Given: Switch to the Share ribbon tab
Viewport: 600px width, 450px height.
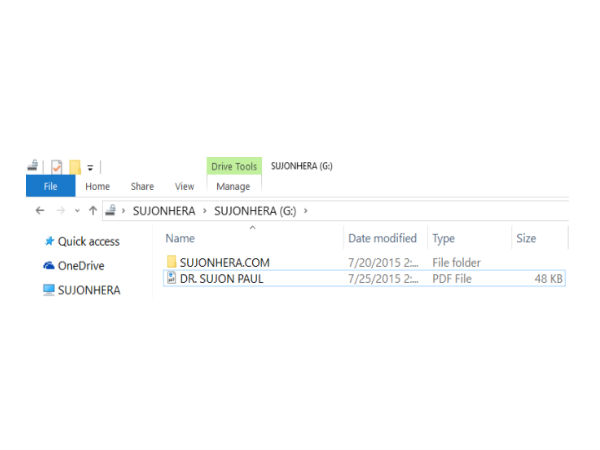Looking at the screenshot, I should pyautogui.click(x=142, y=186).
